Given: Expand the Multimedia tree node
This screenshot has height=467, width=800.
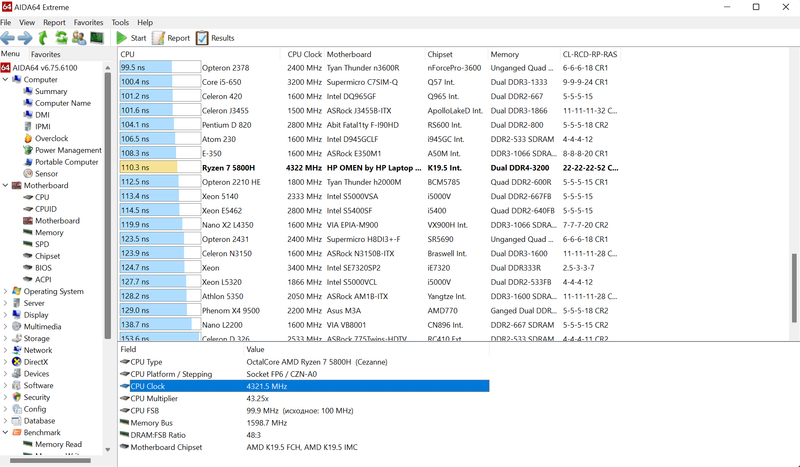Looking at the screenshot, I should 5,327.
